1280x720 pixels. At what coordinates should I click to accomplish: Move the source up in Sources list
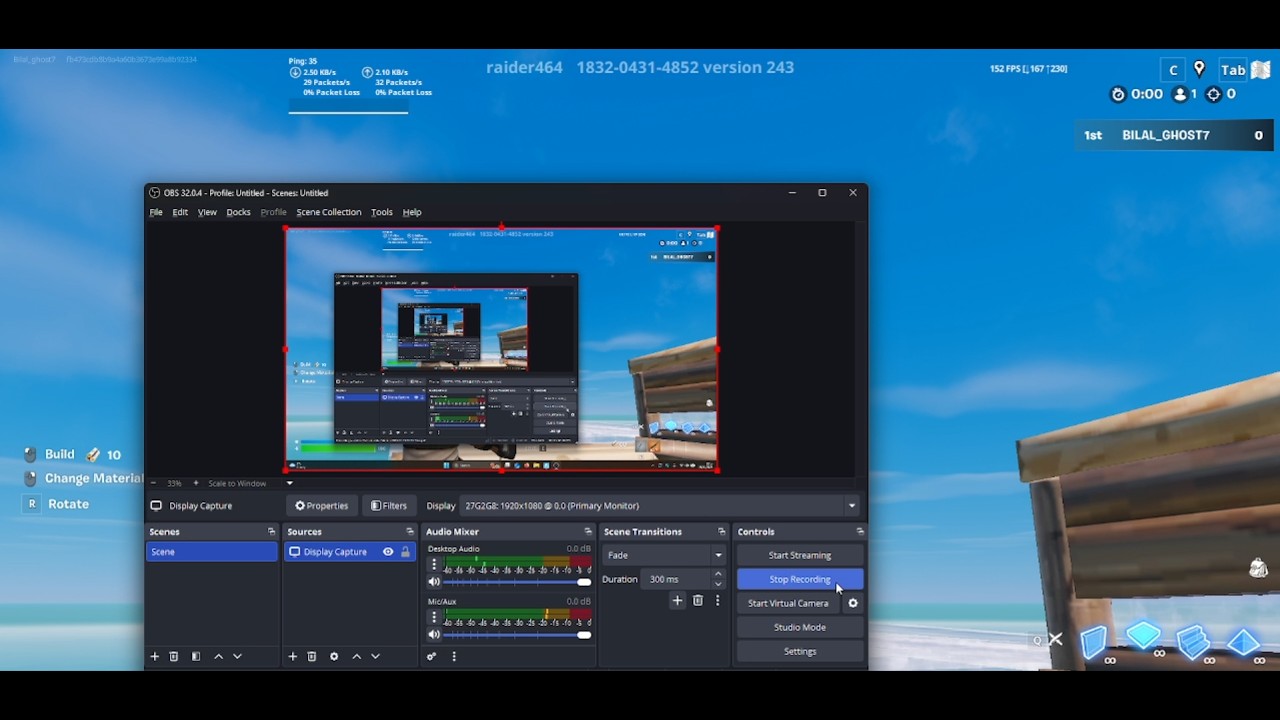(357, 656)
